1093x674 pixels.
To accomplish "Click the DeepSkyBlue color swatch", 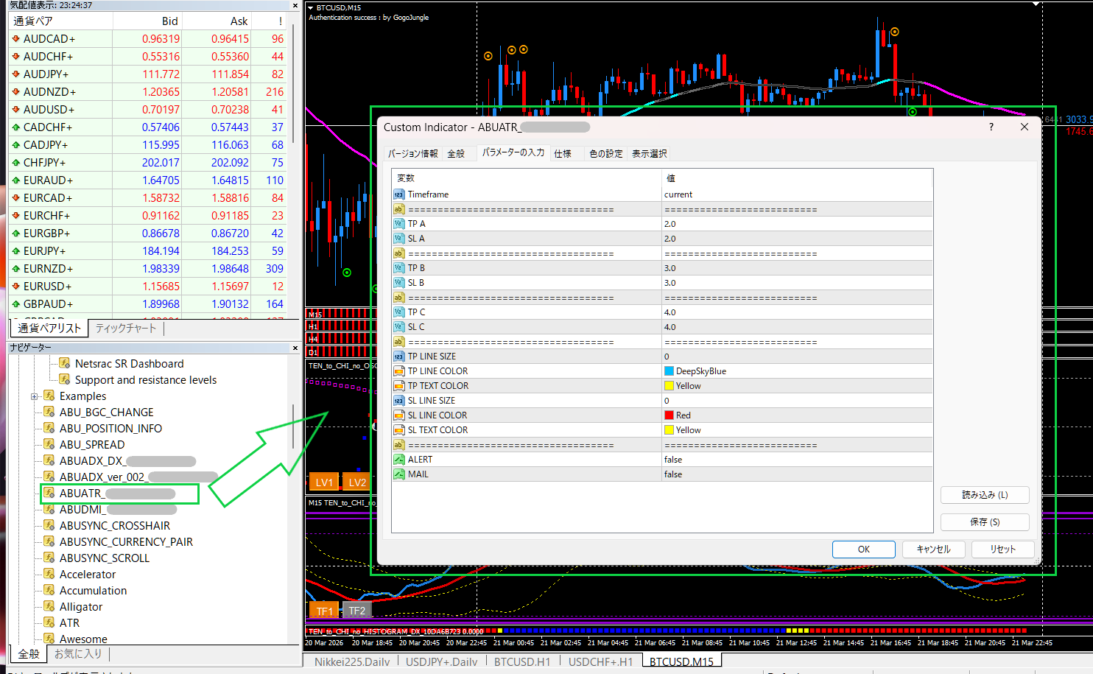I will point(669,371).
